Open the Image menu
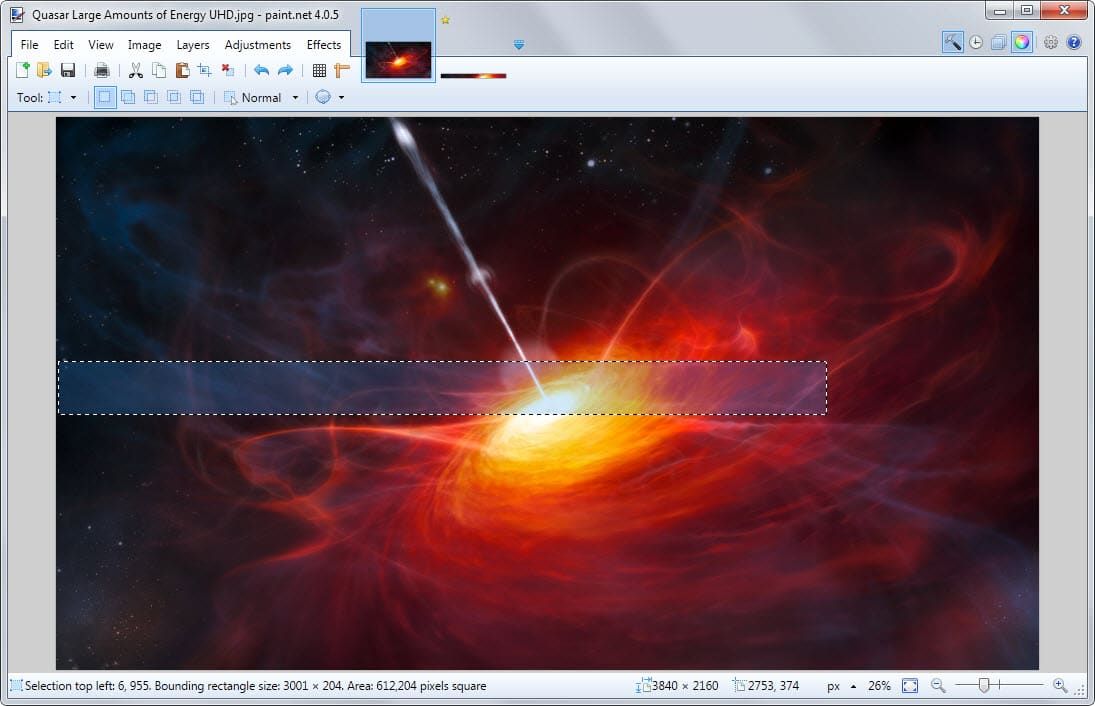Viewport: 1095px width, 706px height. 145,45
